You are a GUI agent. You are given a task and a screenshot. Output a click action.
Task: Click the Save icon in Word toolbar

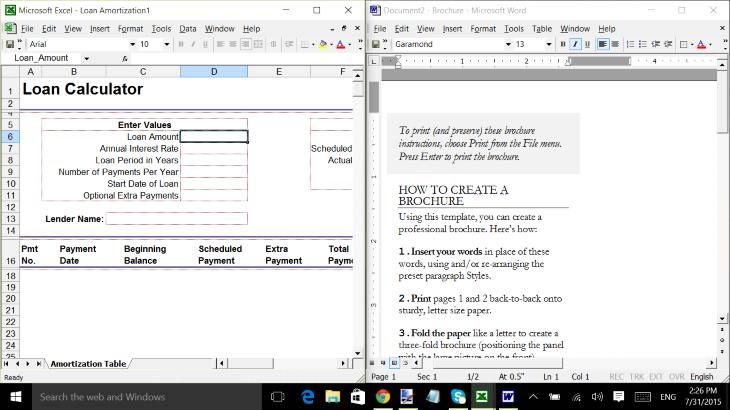tap(375, 44)
